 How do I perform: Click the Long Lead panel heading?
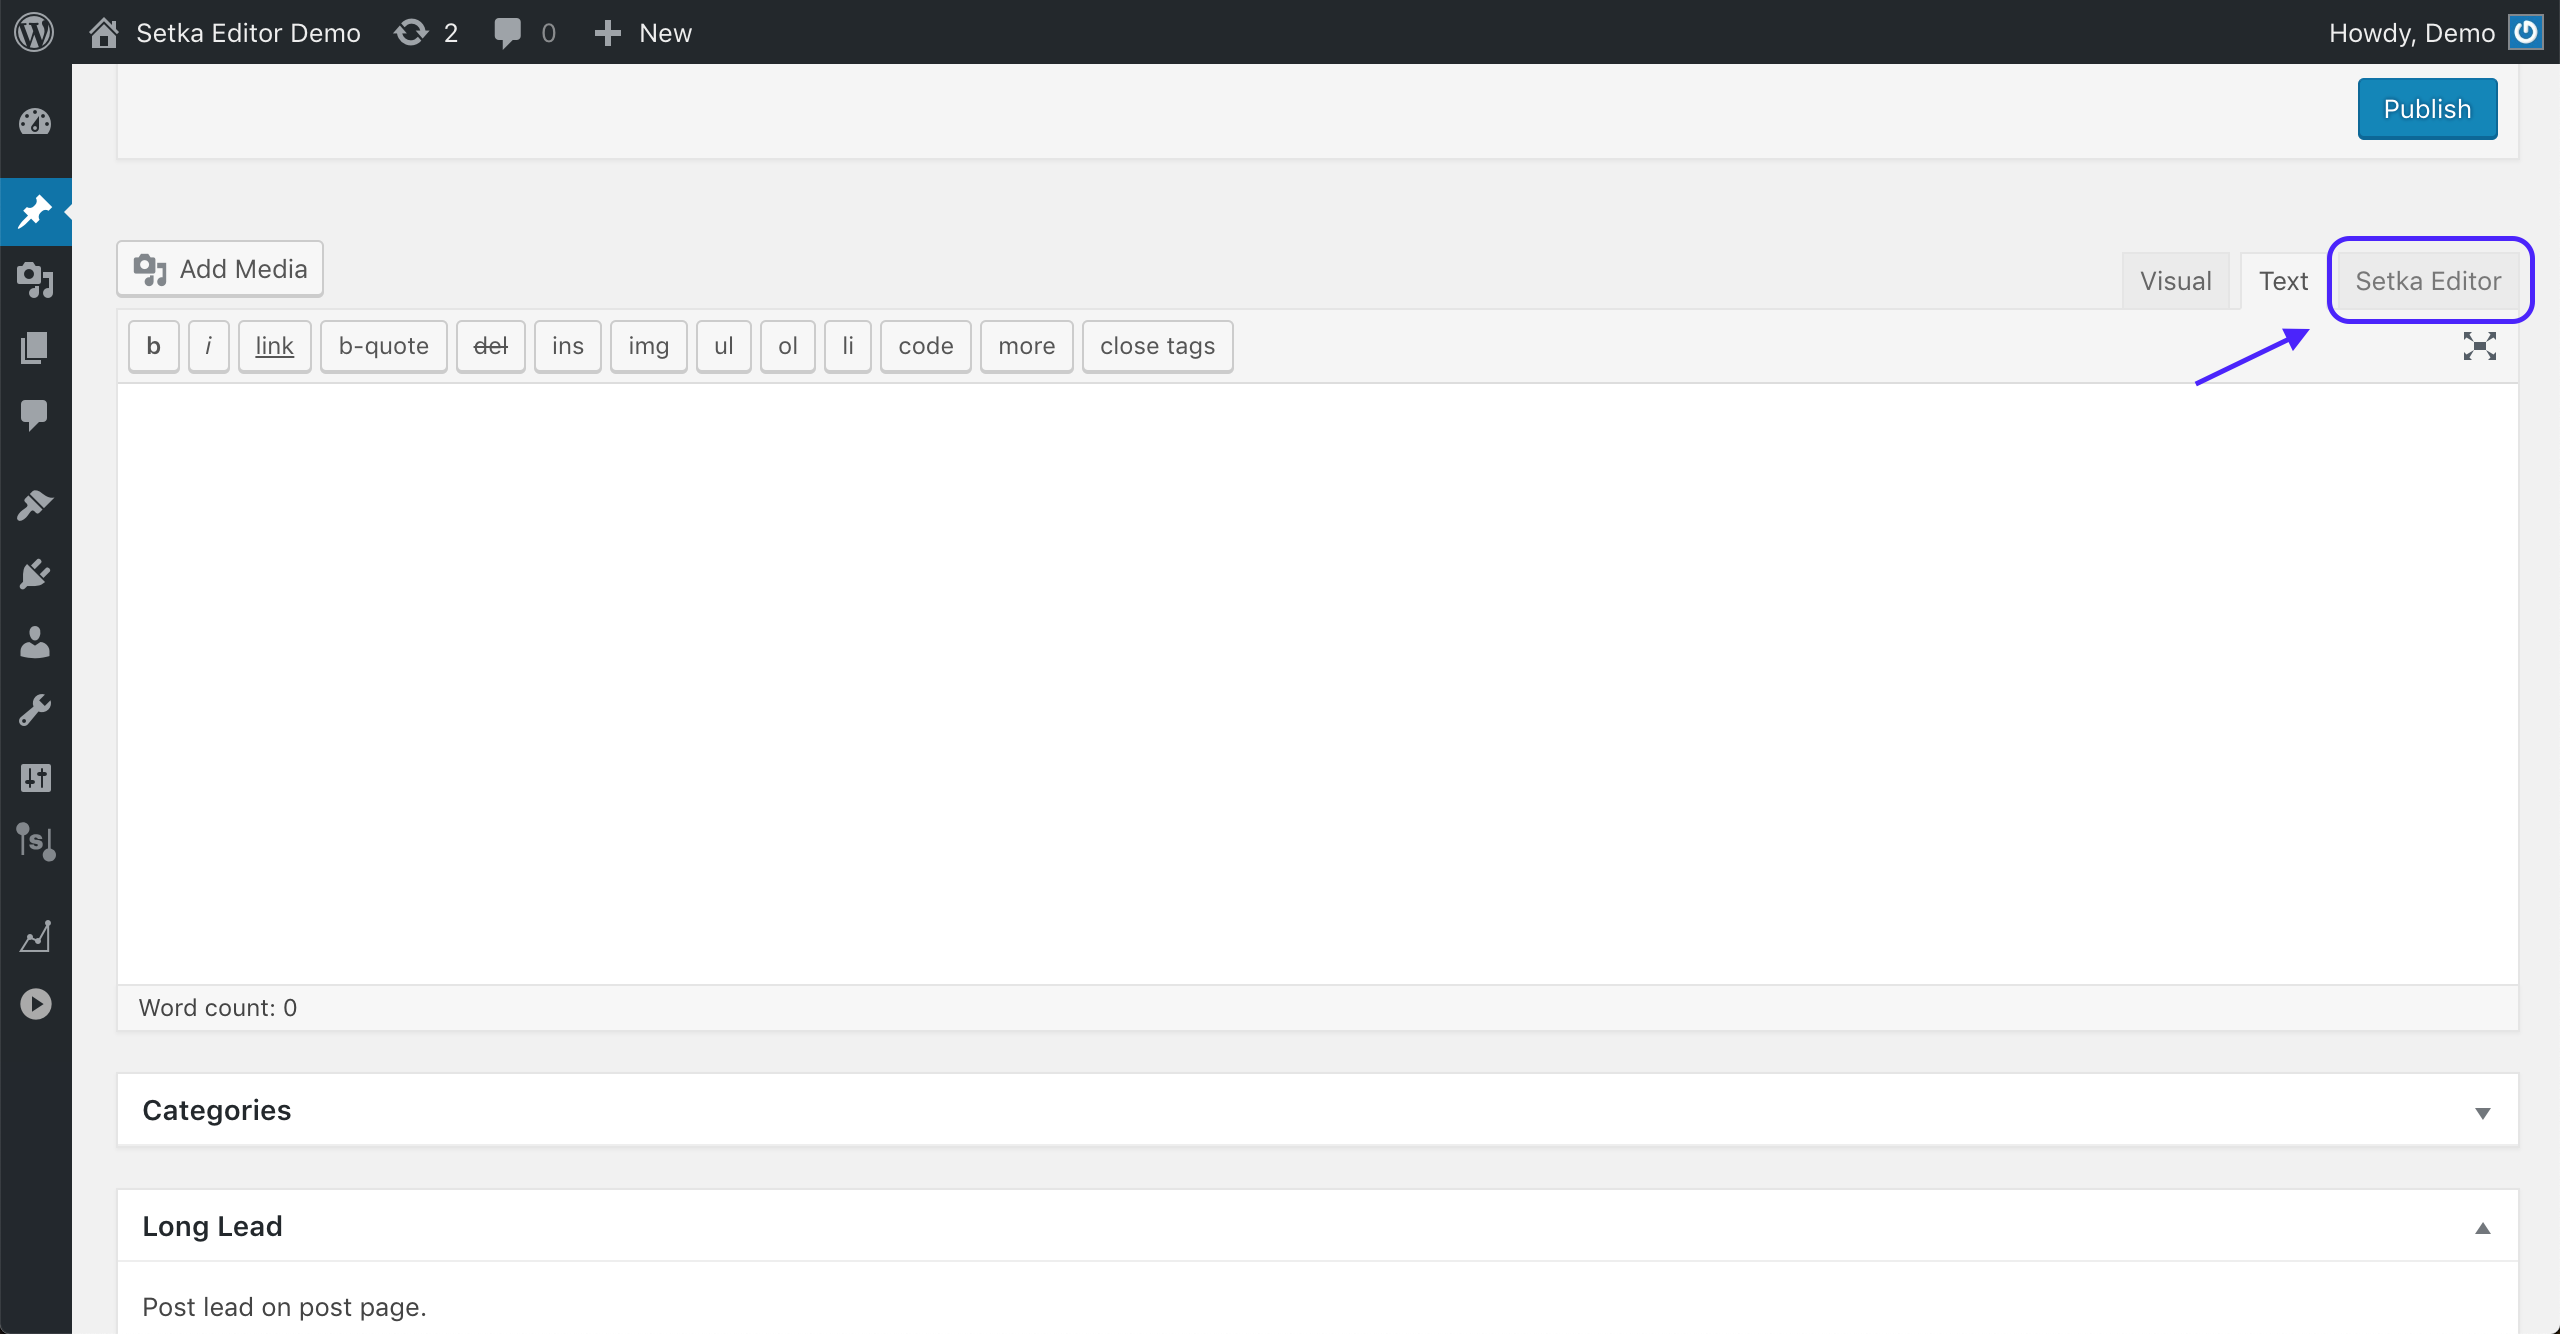click(x=212, y=1226)
